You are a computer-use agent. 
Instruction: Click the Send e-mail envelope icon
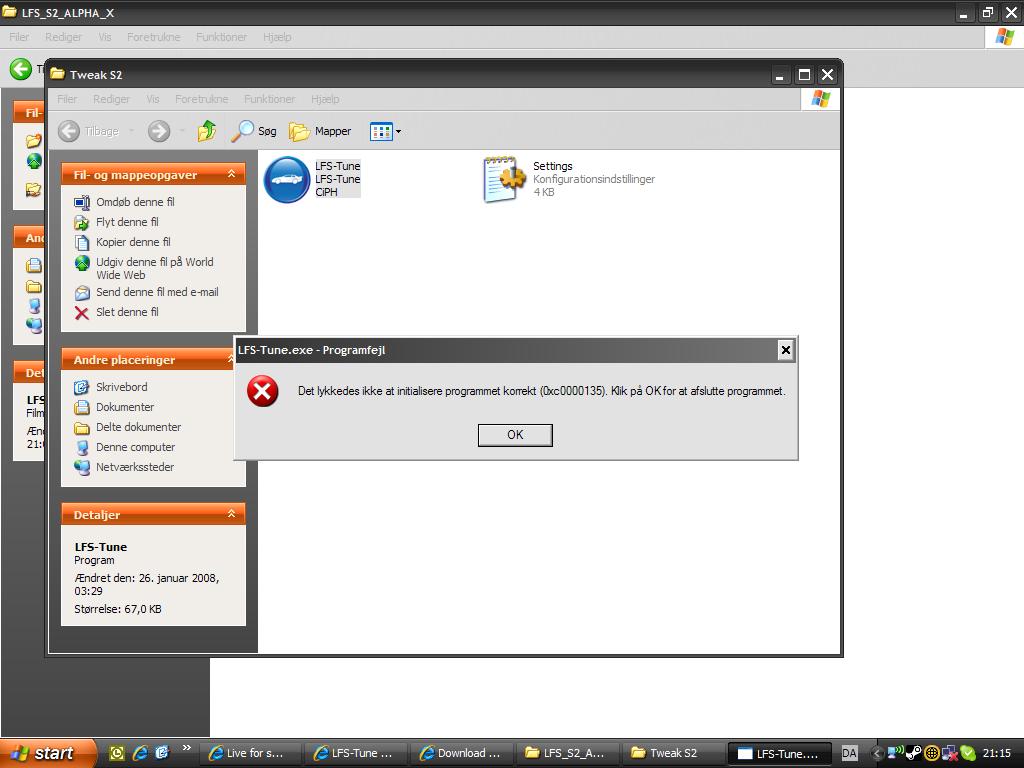point(82,293)
